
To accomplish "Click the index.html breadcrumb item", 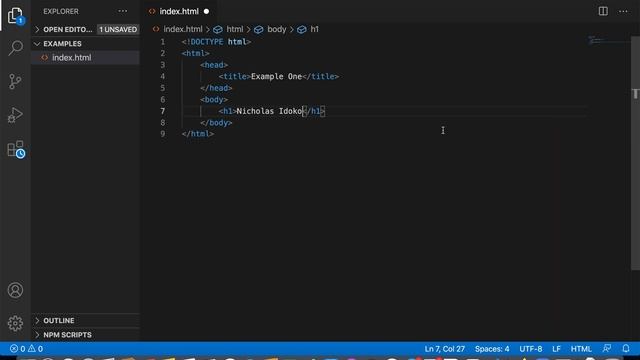I will [x=182, y=29].
